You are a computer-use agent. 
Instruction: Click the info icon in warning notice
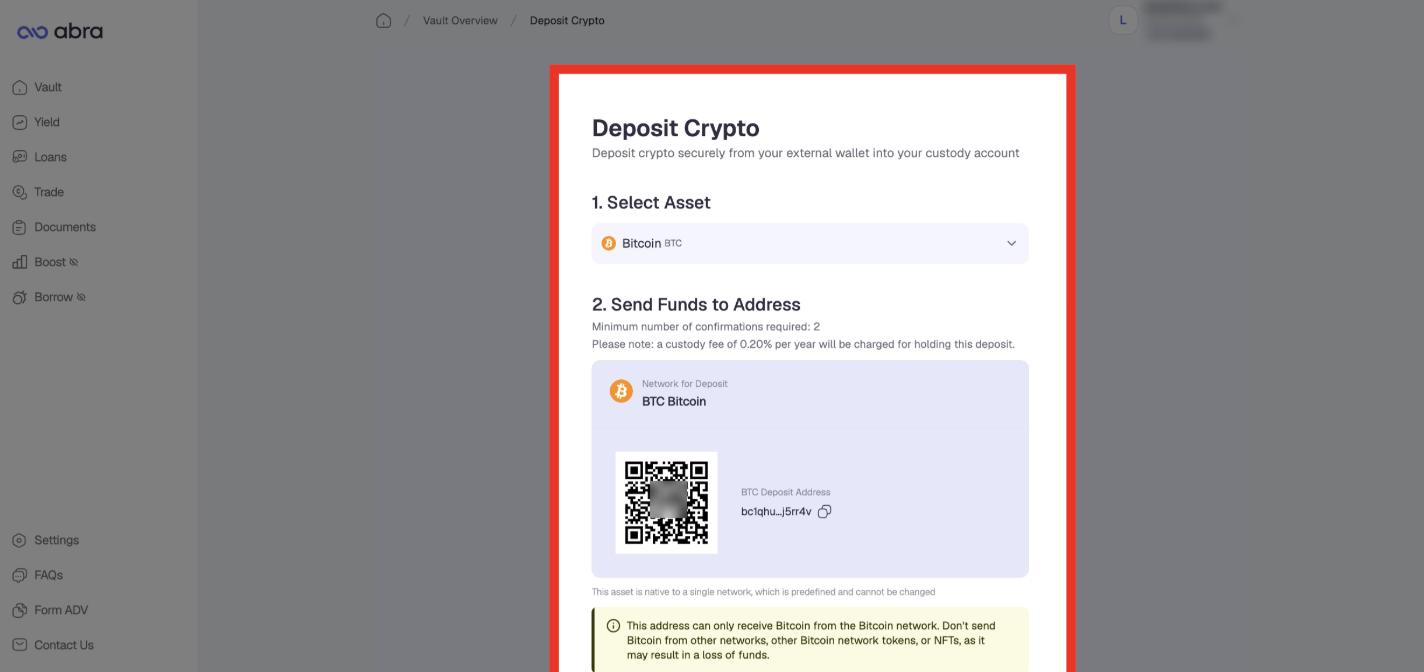[x=613, y=626]
